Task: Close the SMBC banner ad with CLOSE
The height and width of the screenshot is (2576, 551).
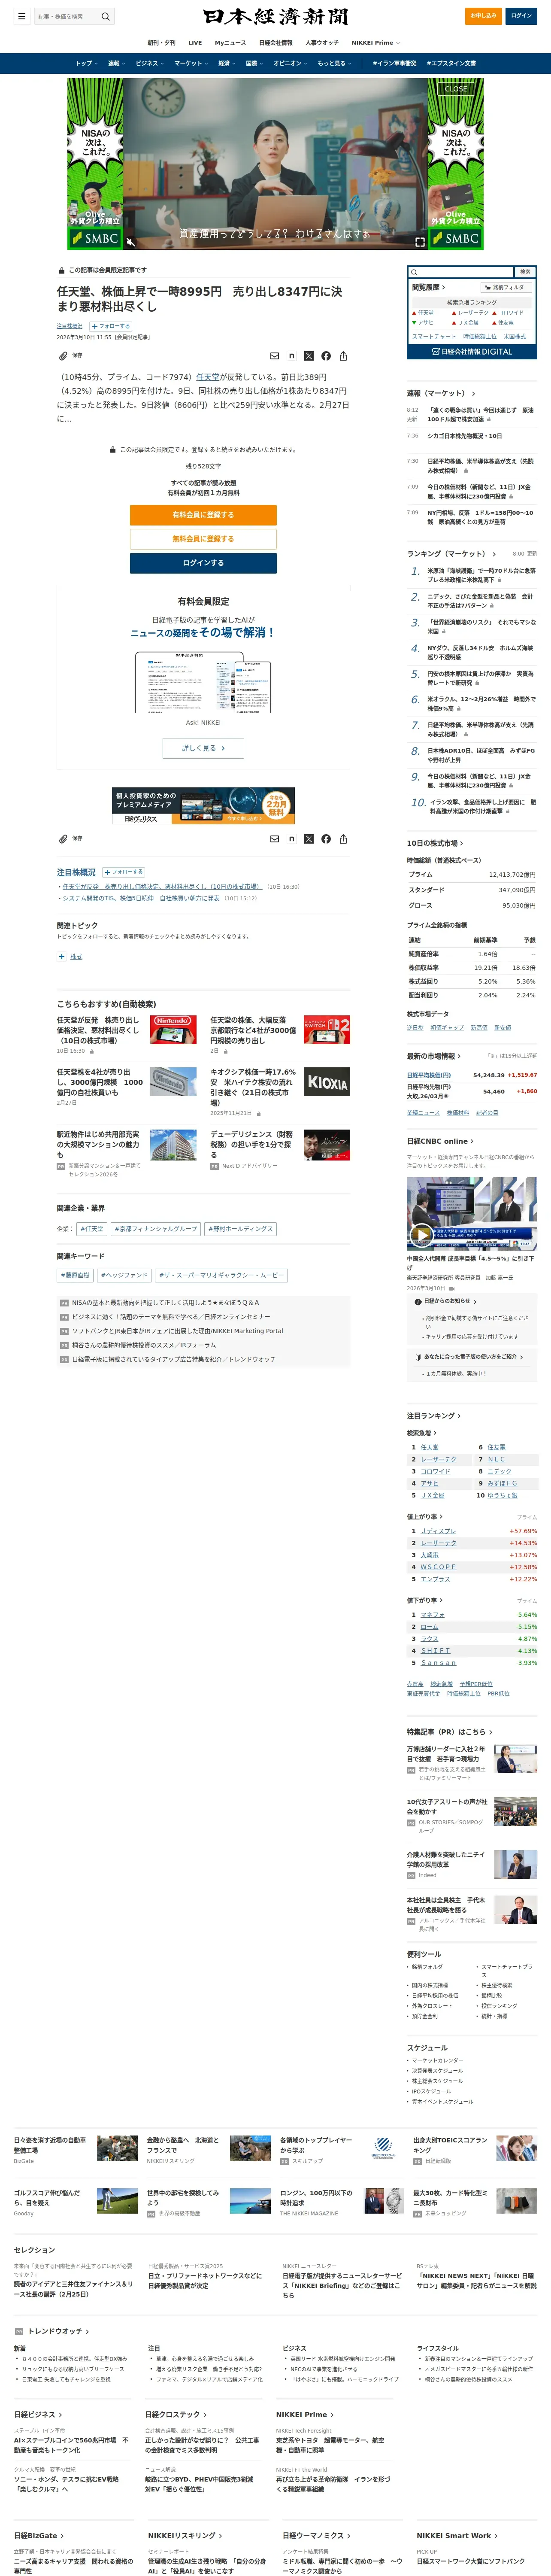Action: 456,88
